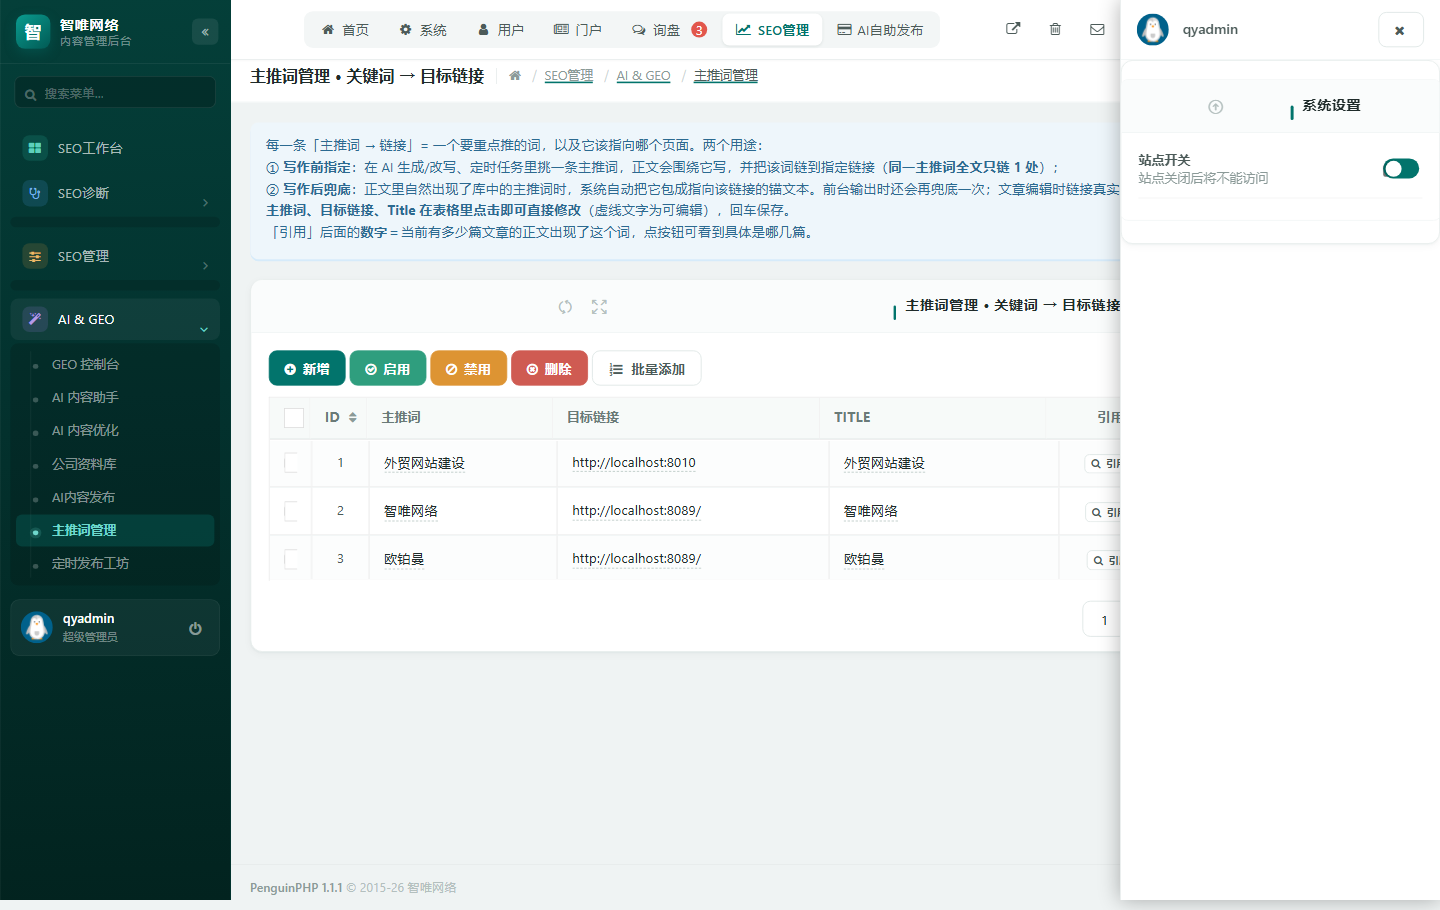Open the 首页 top tab
Viewport: 1440px width, 910px height.
click(345, 30)
